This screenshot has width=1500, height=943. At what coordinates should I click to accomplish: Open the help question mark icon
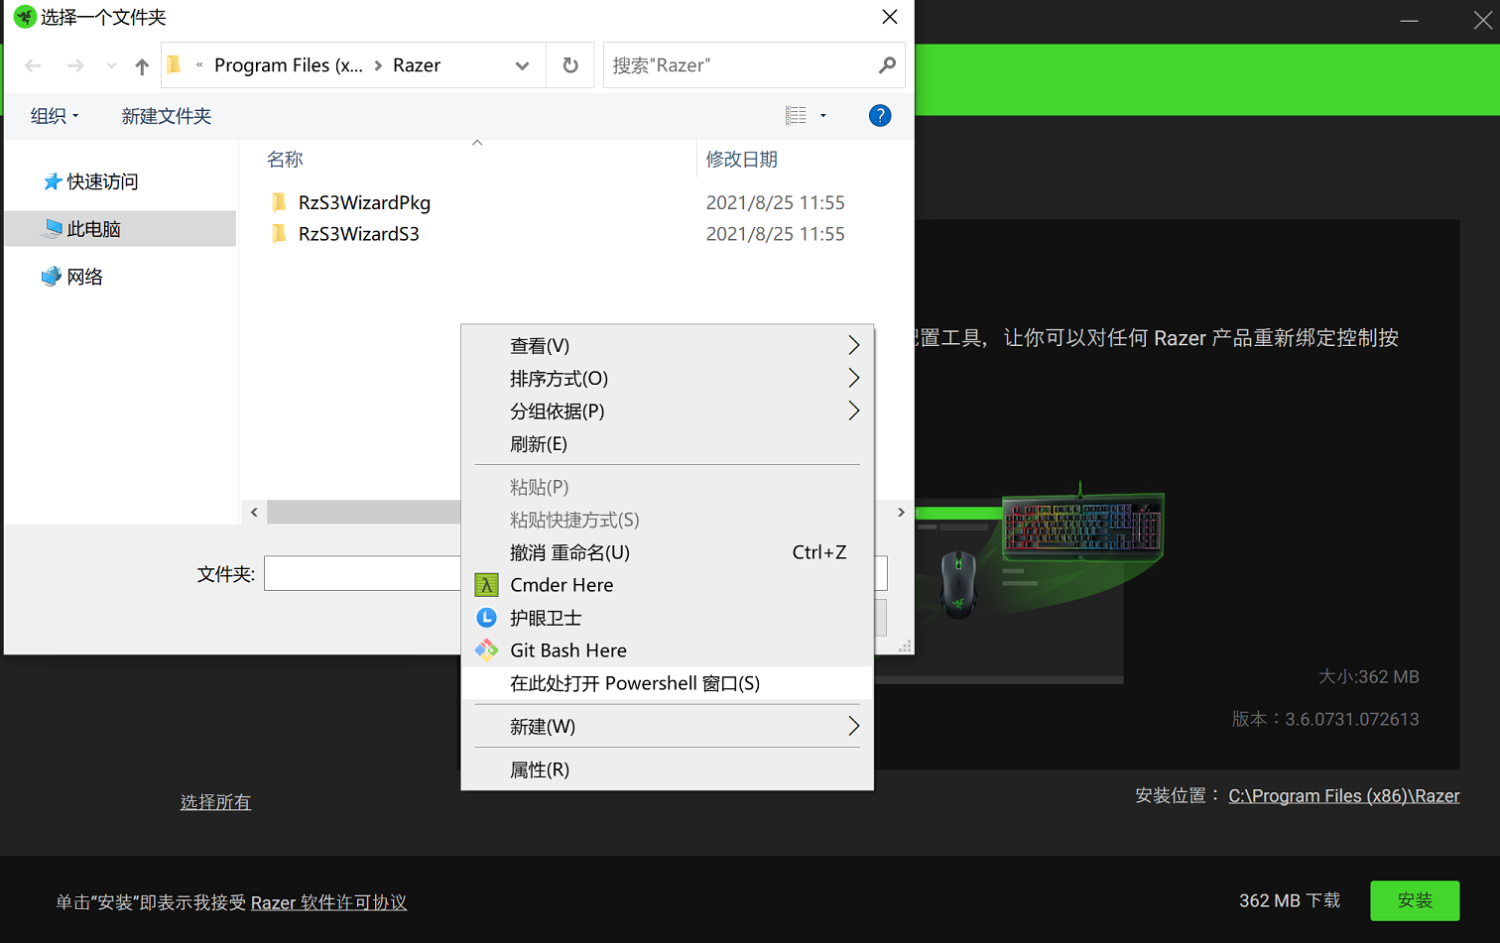pyautogui.click(x=879, y=115)
